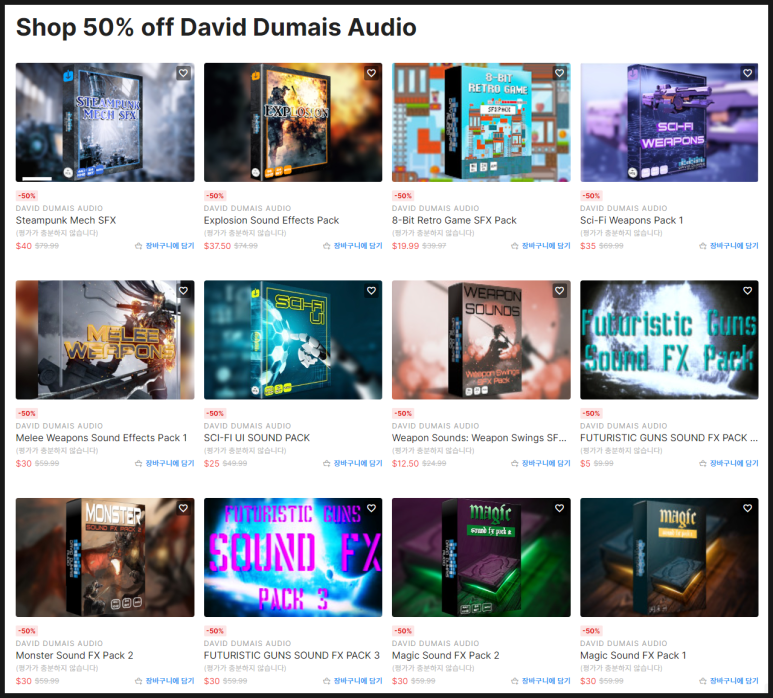773x698 pixels.
Task: Favorite Explosion Sound Effects Pack heart icon
Action: pos(371,73)
